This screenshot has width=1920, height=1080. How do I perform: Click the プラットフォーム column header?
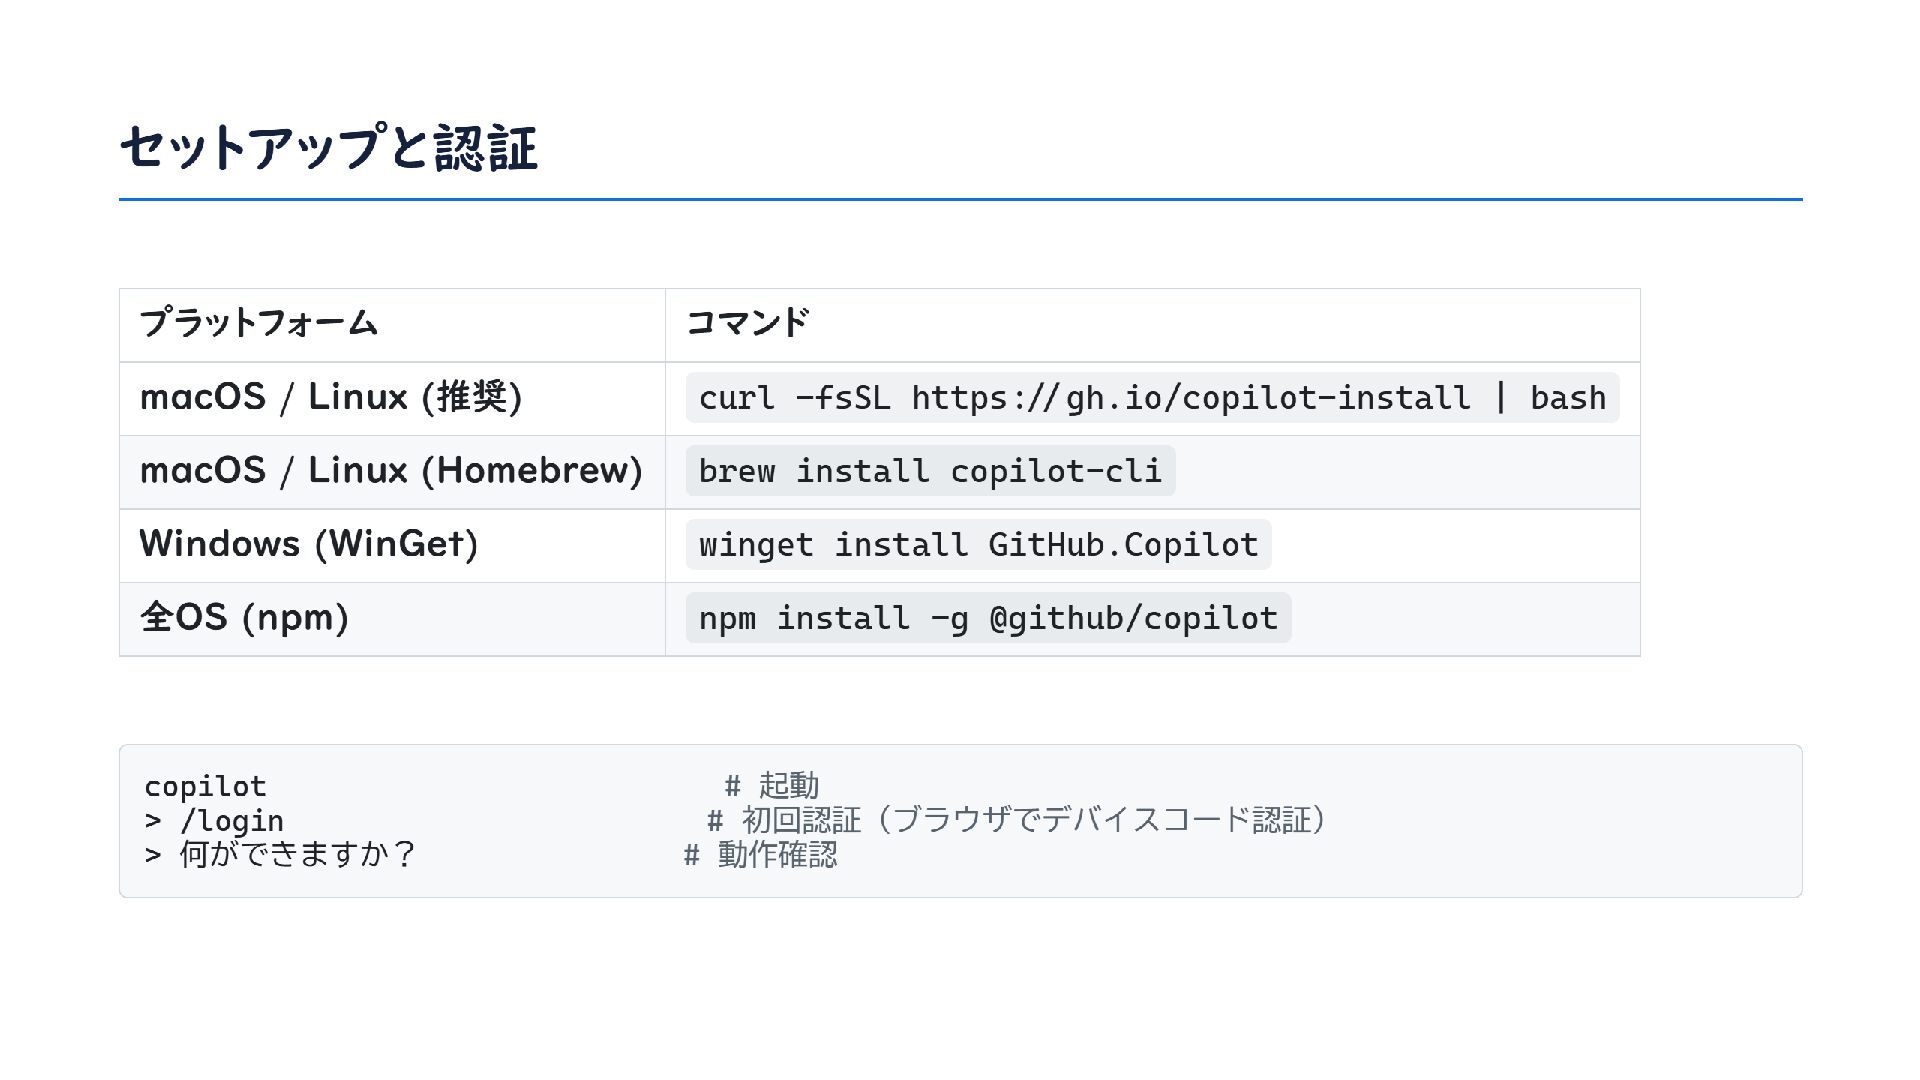pos(258,323)
